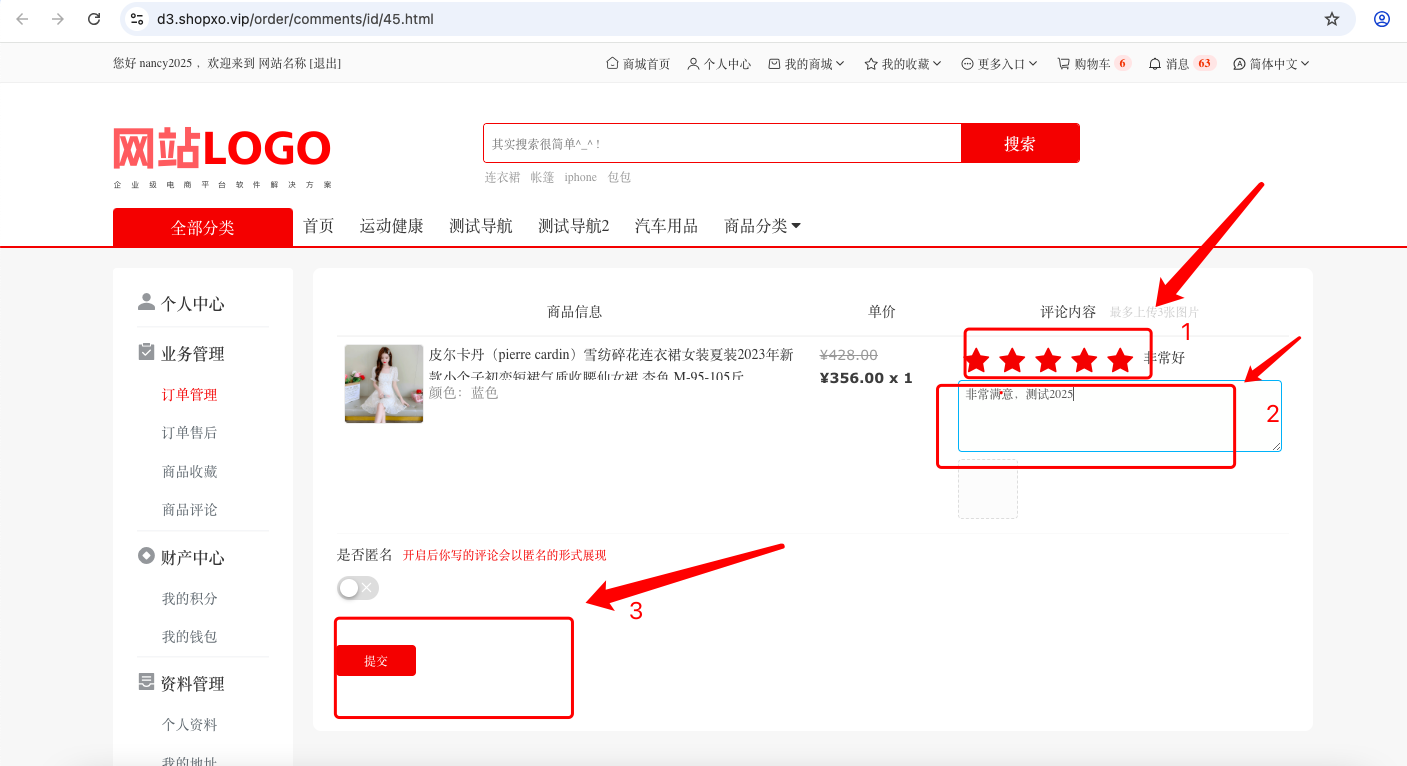
Task: Expand the 更多入口 dropdown
Action: tap(999, 63)
